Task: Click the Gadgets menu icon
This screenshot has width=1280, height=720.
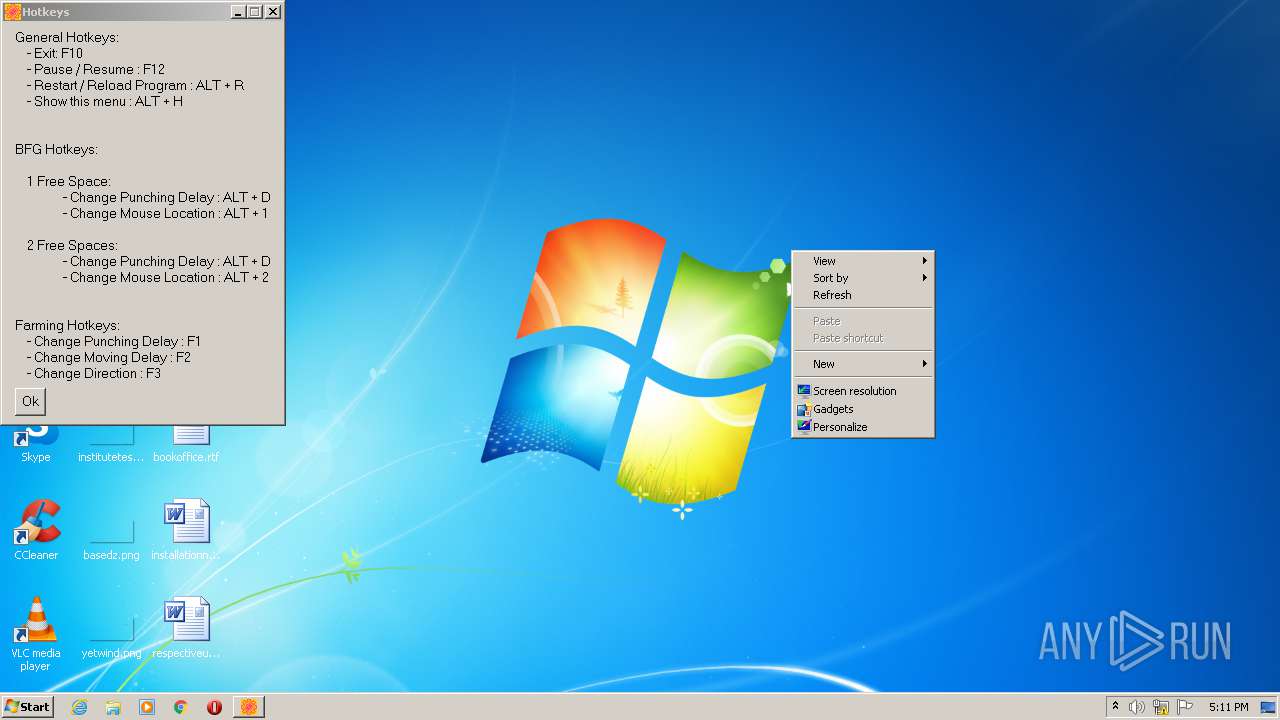Action: point(803,409)
